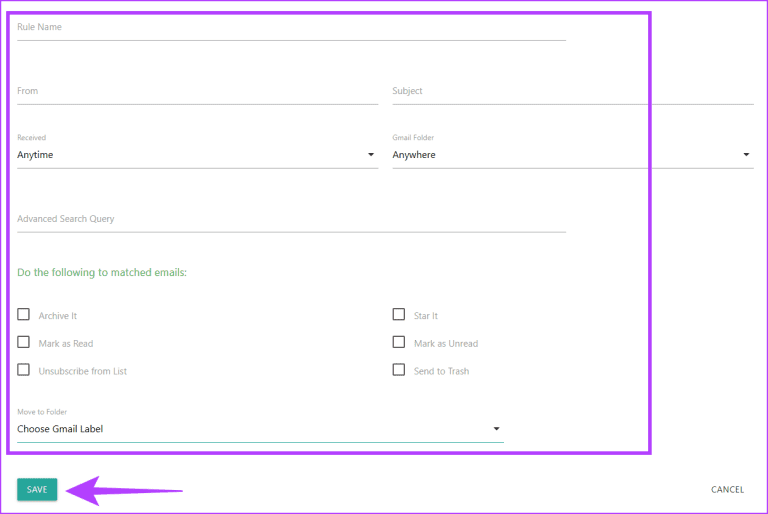
Task: Enable the Archive It checkbox
Action: tap(23, 315)
